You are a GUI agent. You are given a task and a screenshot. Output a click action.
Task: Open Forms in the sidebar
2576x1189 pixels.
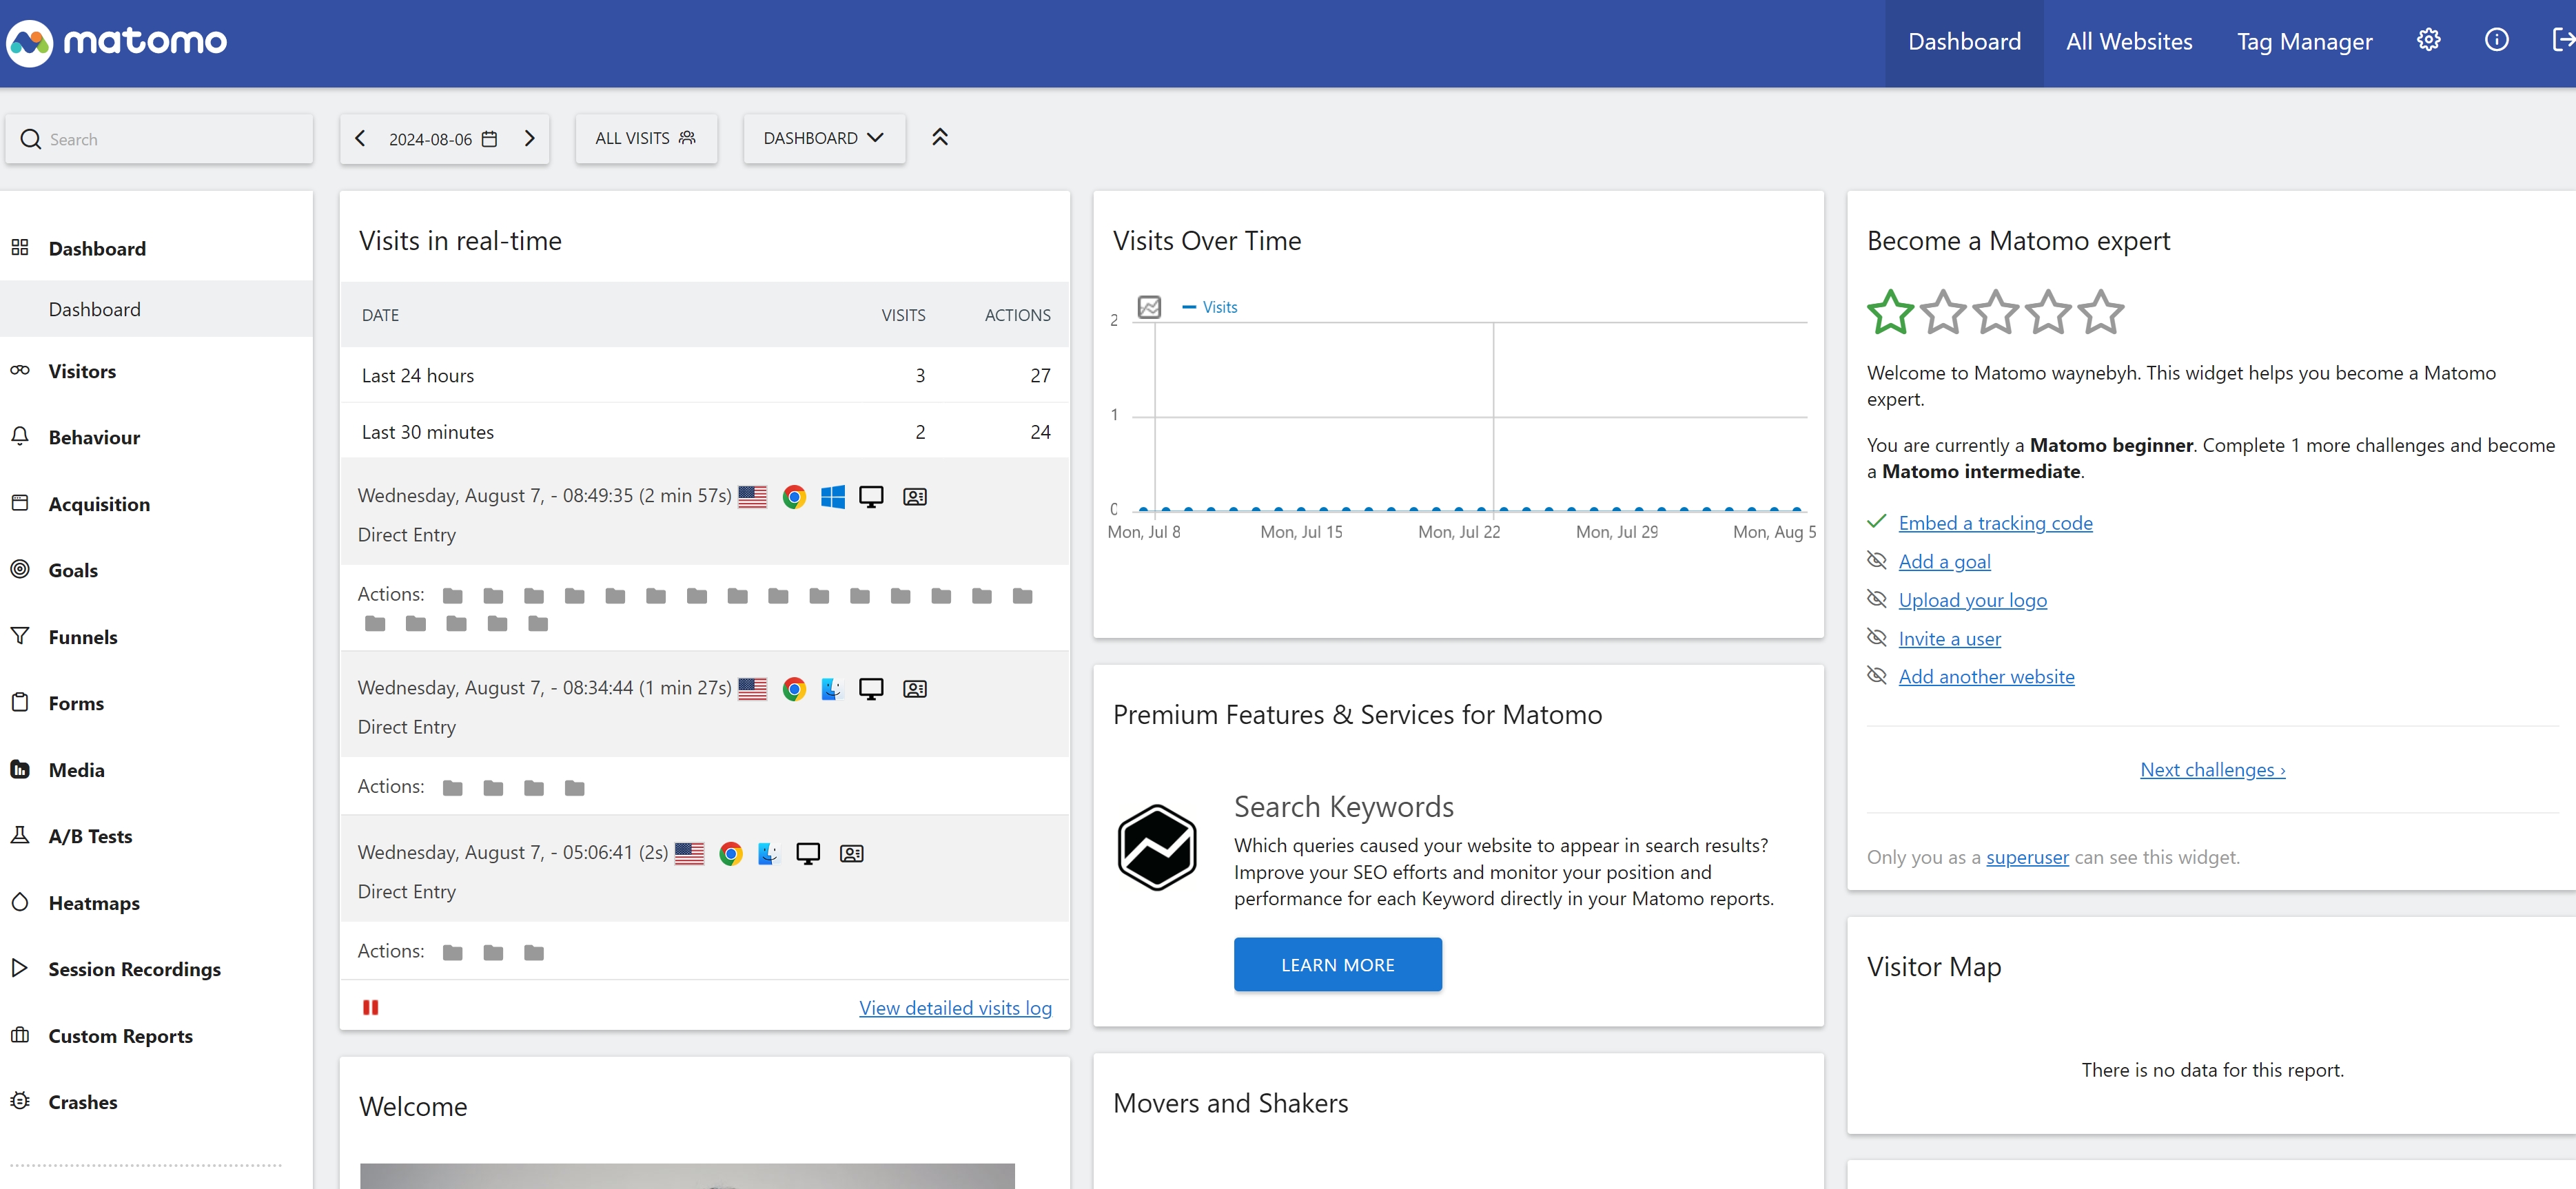[x=76, y=703]
